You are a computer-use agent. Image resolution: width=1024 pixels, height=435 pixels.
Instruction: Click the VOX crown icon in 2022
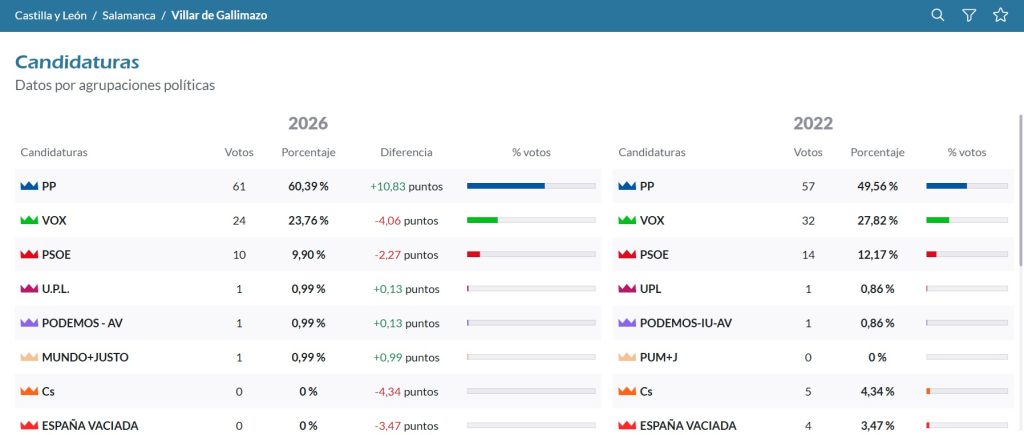(627, 221)
